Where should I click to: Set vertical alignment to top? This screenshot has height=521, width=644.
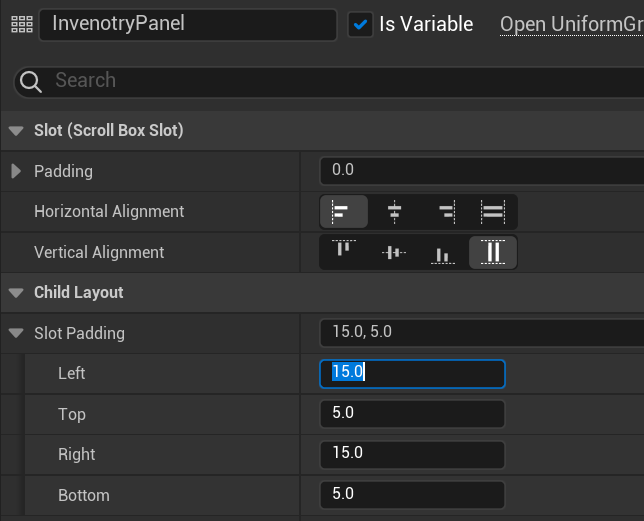pyautogui.click(x=343, y=252)
